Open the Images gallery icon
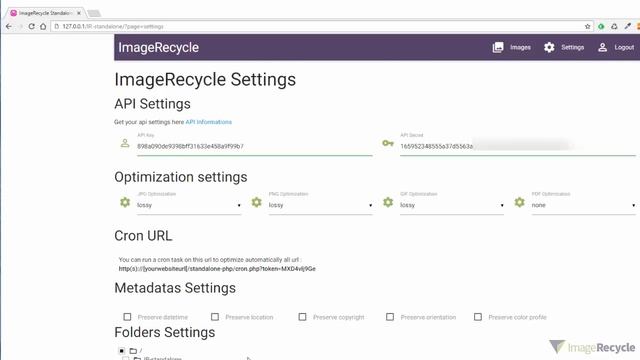This screenshot has width=640, height=360. [x=498, y=47]
